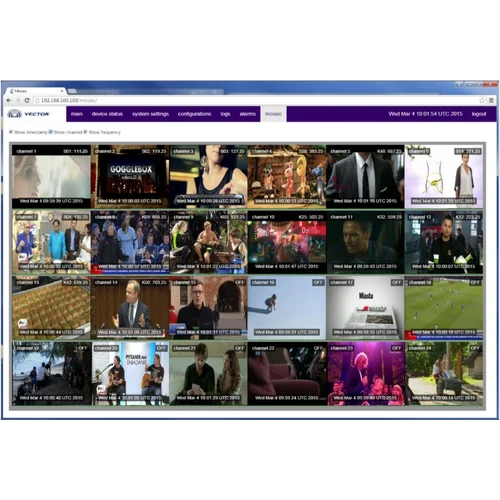Open the system settings menu item
The height and width of the screenshot is (500, 500).
point(150,114)
